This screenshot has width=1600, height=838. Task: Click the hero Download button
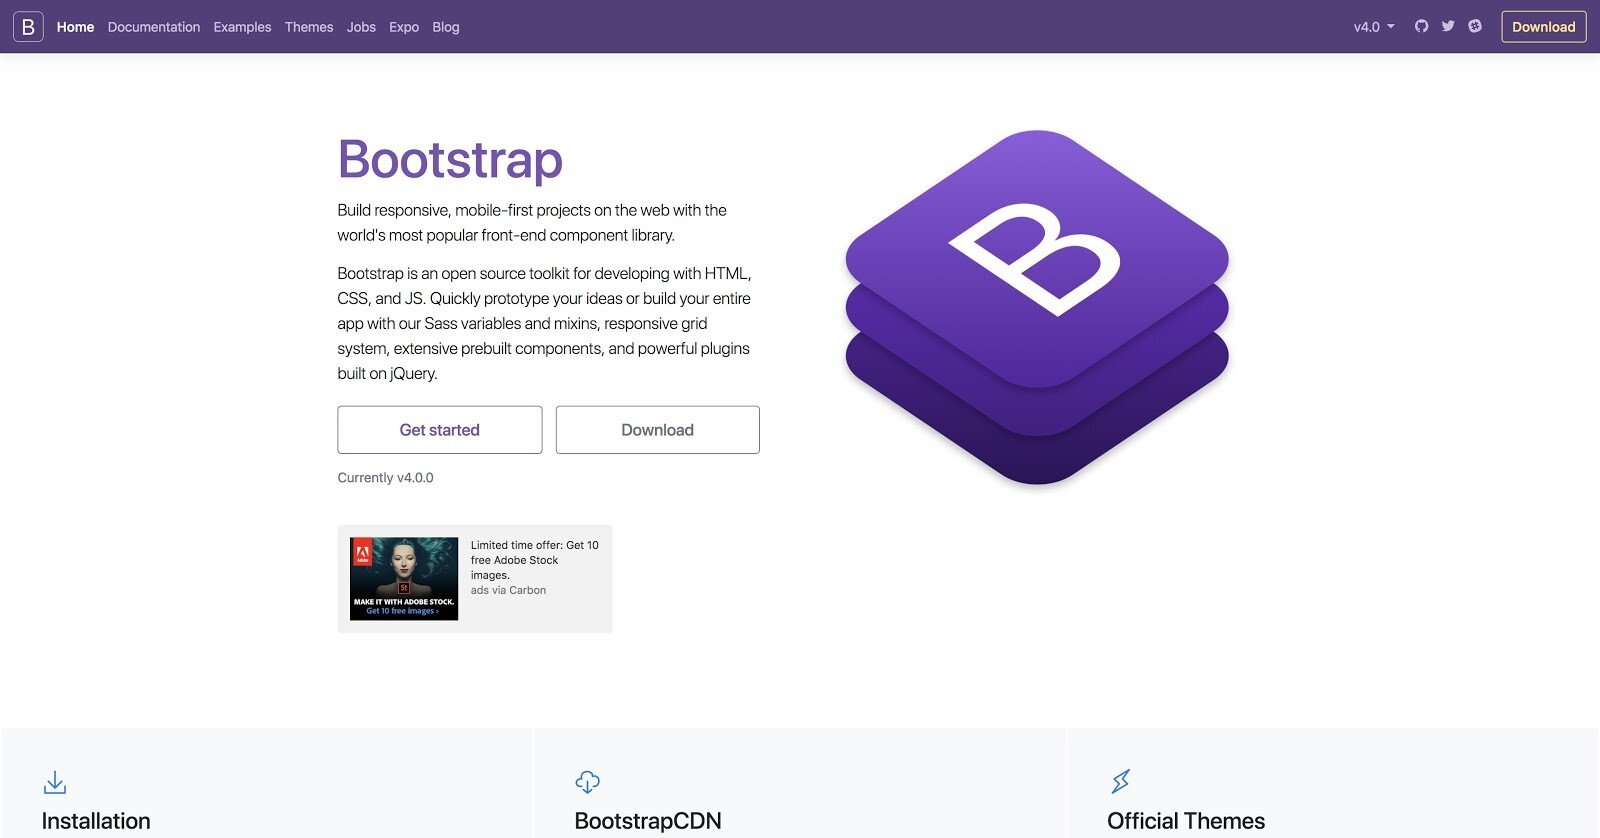[658, 430]
